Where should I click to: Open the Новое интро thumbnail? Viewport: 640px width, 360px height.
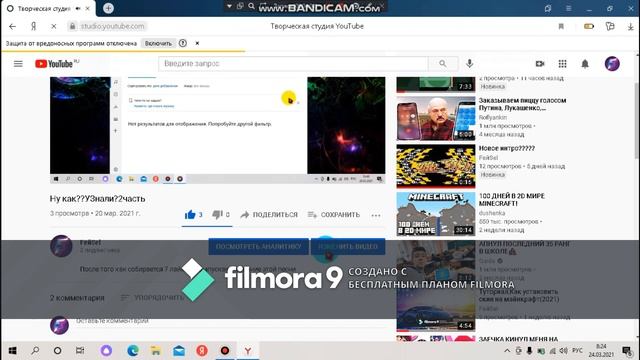coord(436,166)
